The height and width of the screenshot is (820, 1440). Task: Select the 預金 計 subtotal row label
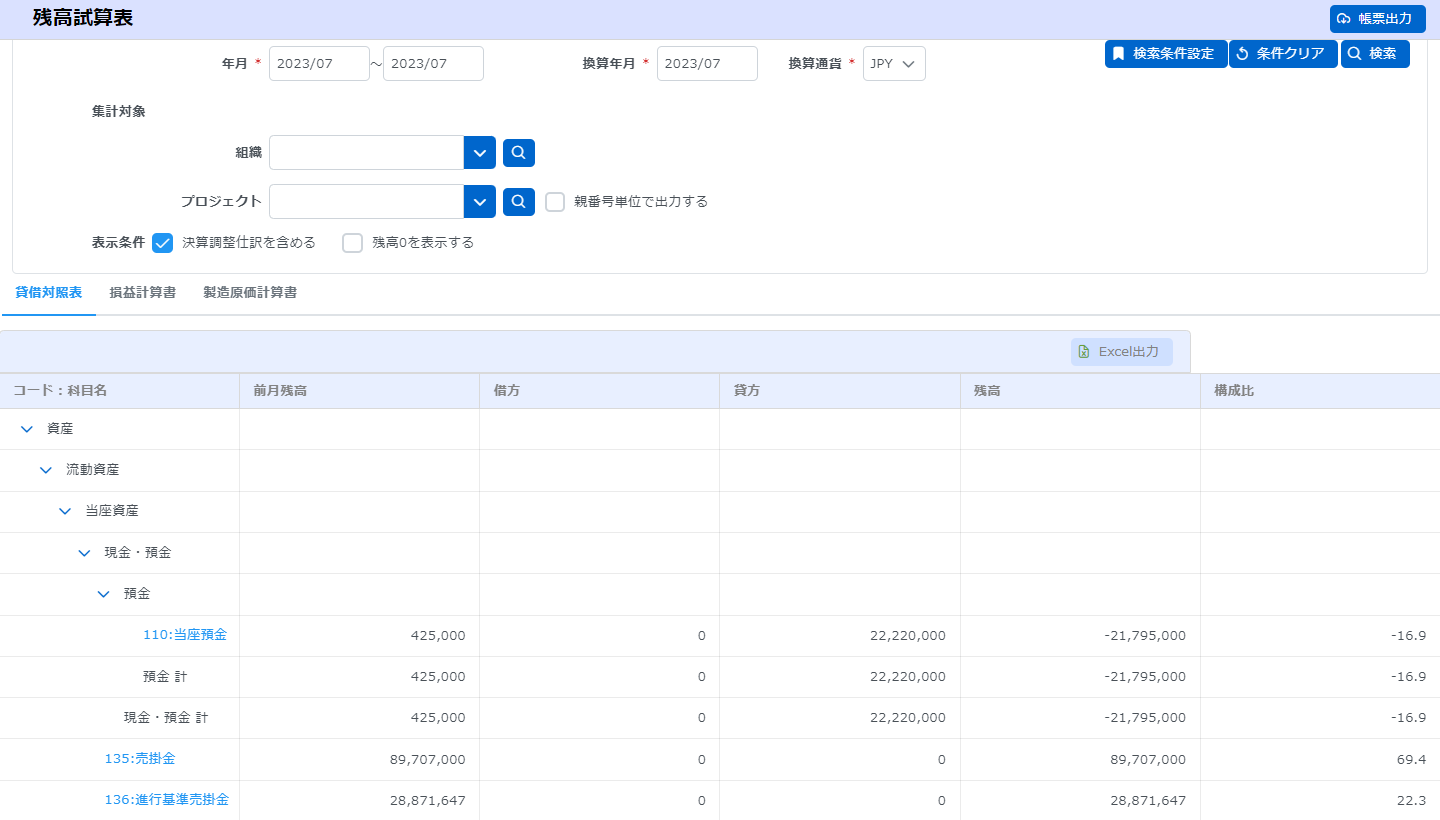pyautogui.click(x=165, y=677)
